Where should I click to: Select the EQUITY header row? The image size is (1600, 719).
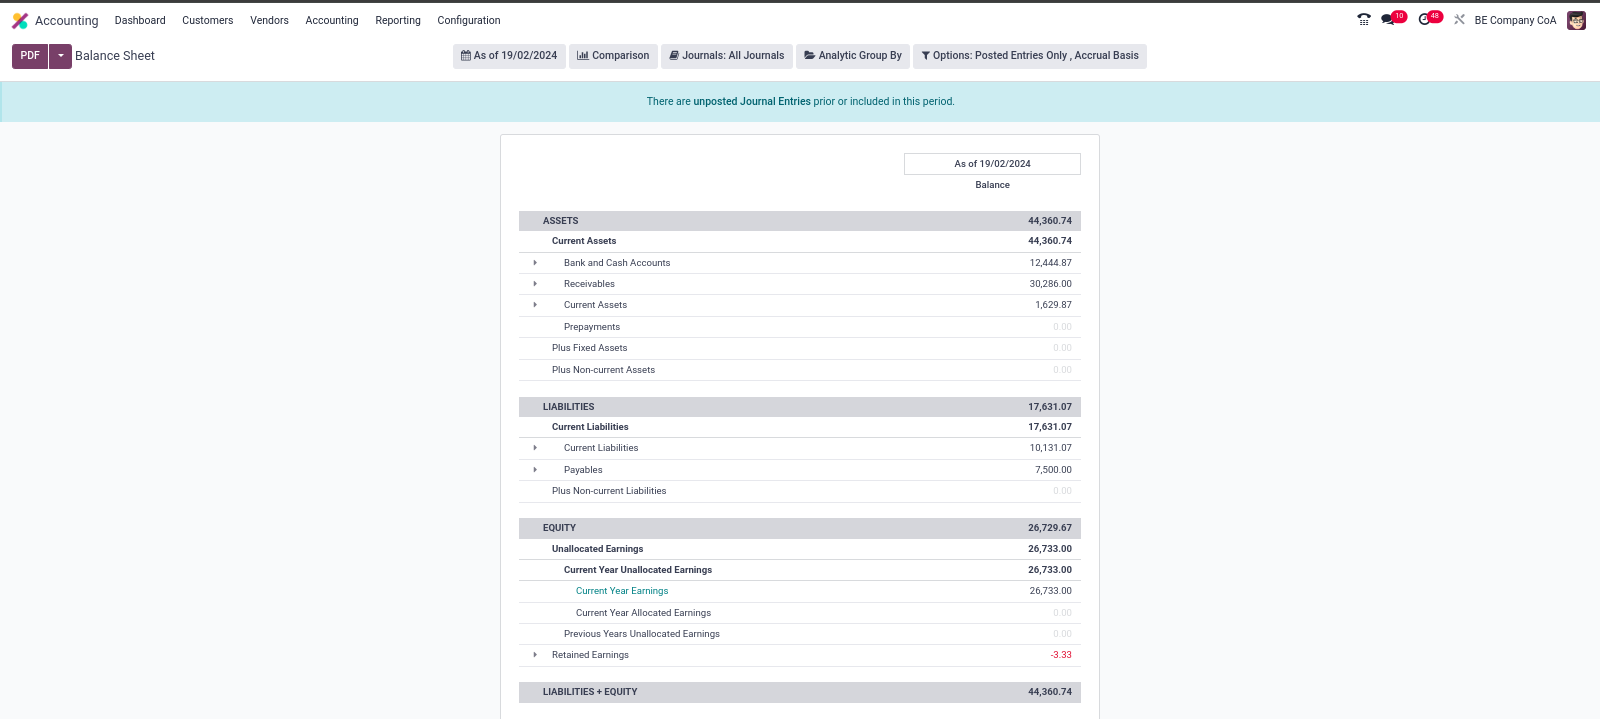click(800, 528)
